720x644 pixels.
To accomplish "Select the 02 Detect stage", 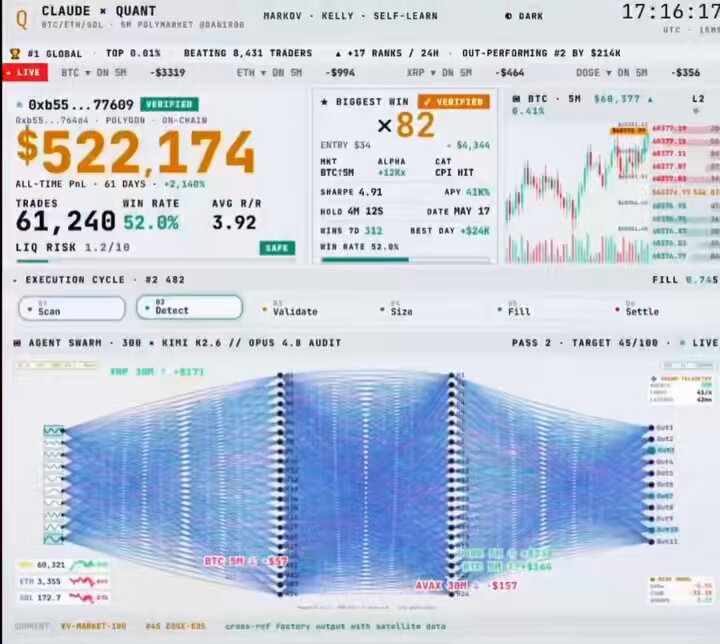I will tap(189, 307).
